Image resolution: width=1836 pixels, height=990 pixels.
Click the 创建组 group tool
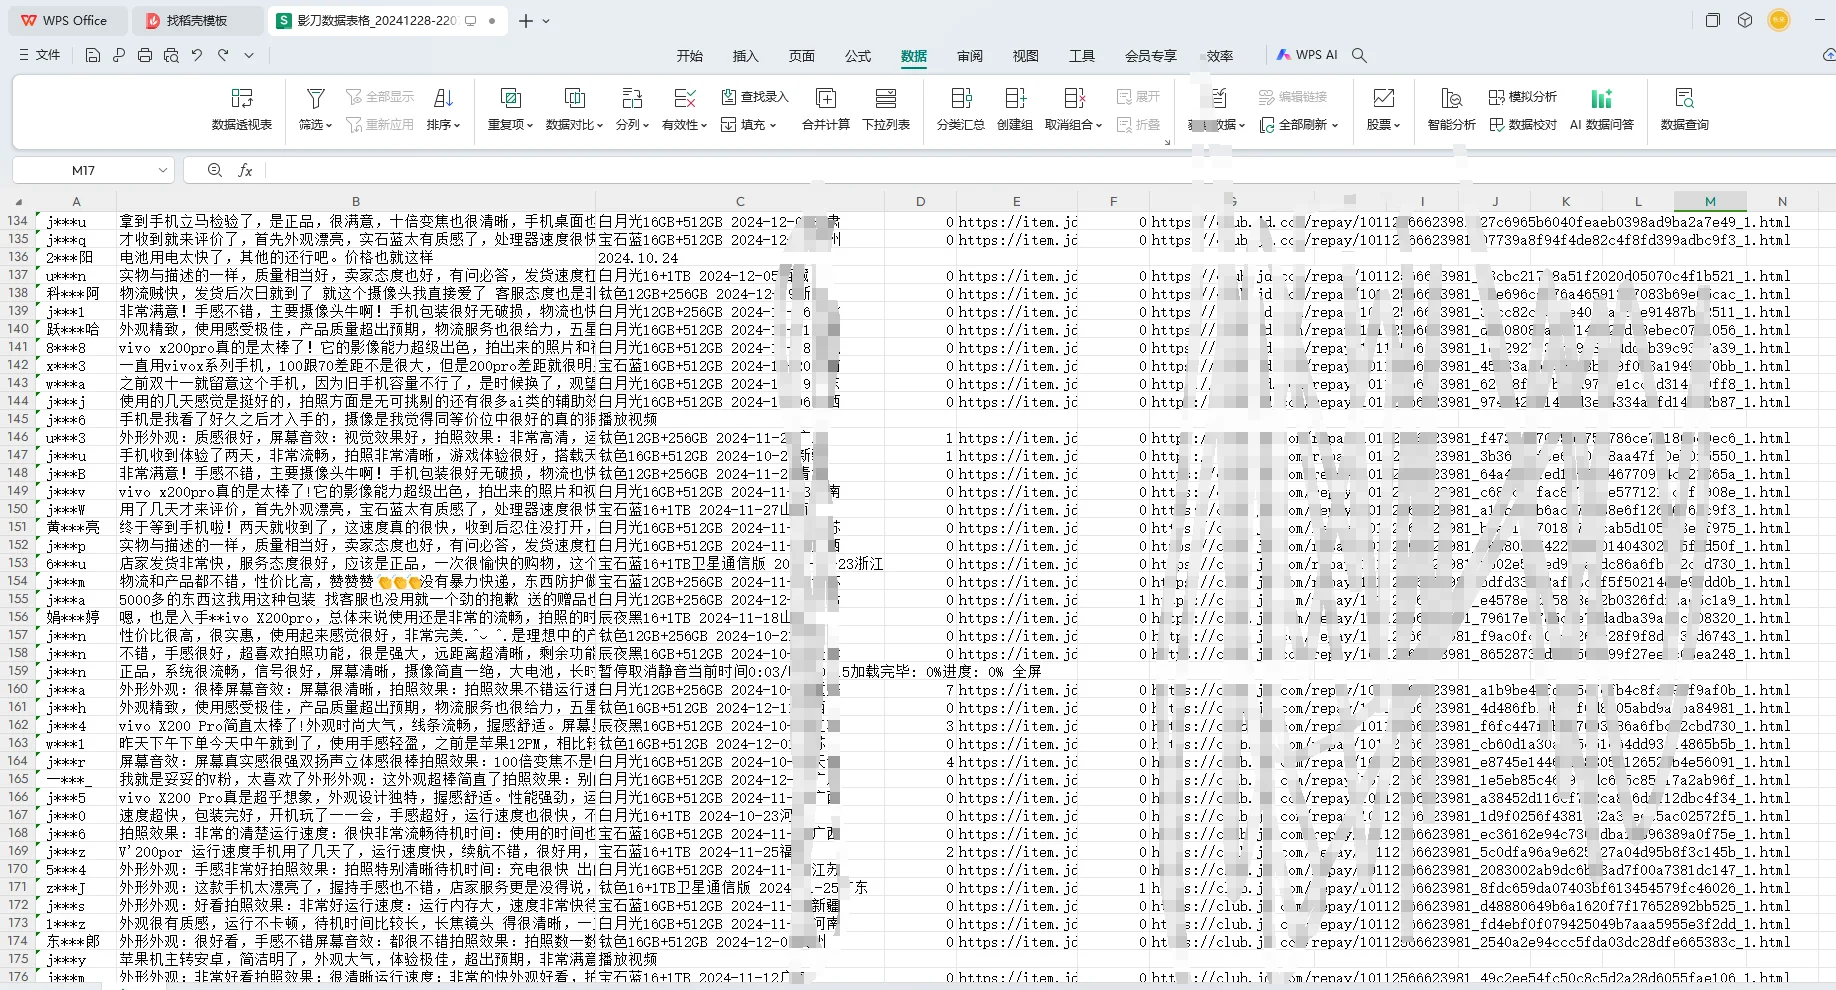(1015, 109)
